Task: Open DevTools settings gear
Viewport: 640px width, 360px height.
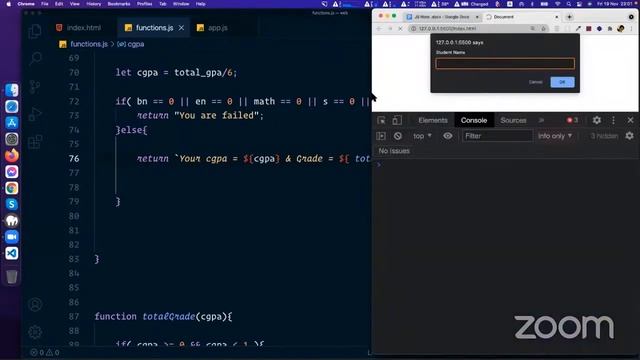Action: [596, 120]
